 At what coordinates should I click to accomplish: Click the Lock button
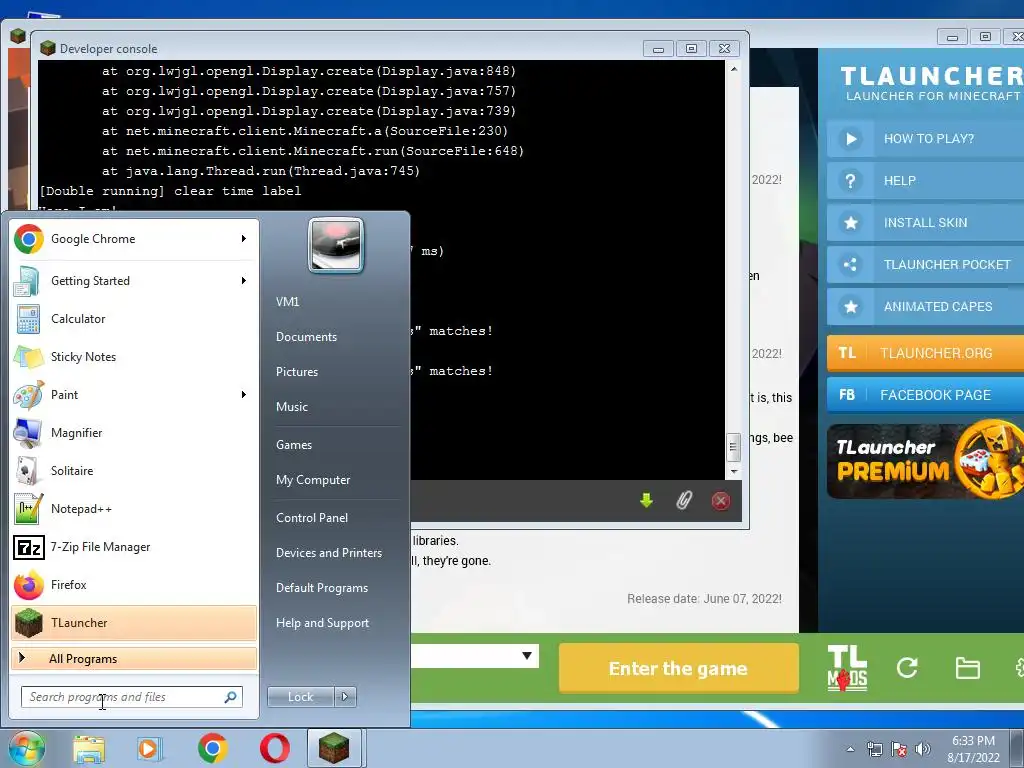(300, 697)
